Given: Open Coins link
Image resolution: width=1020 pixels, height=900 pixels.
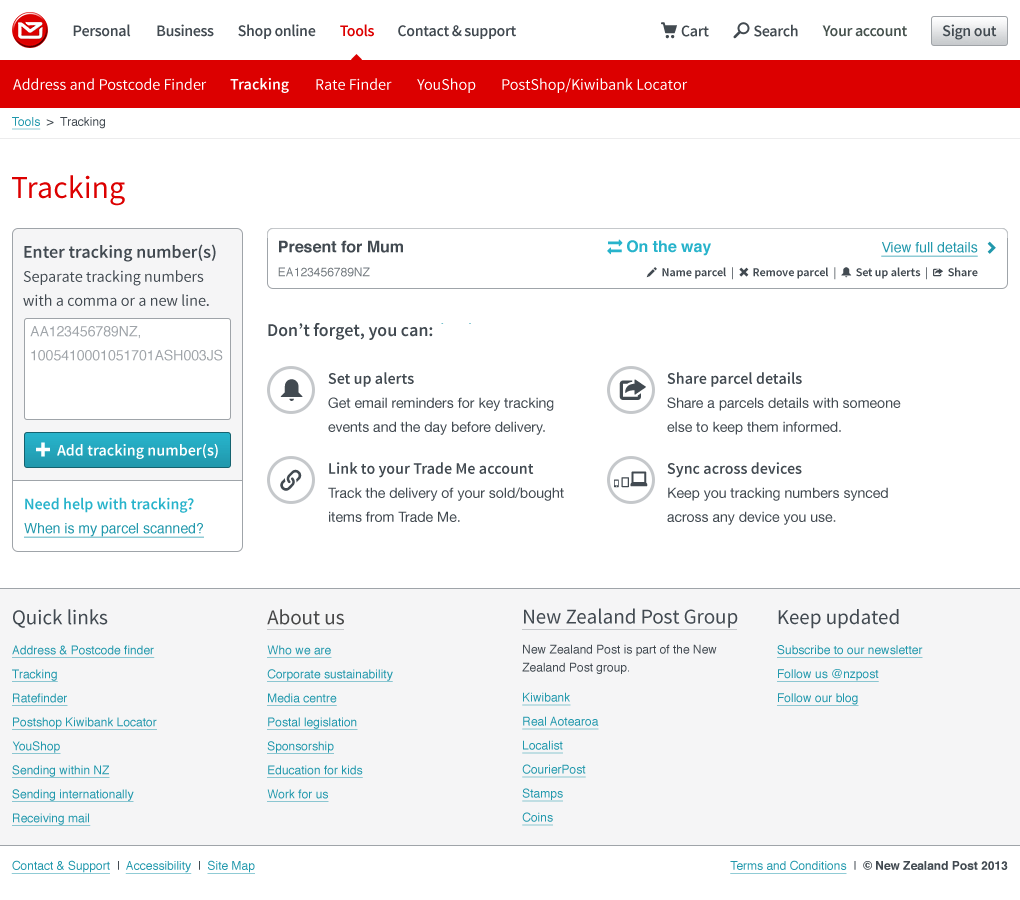Looking at the screenshot, I should 537,818.
